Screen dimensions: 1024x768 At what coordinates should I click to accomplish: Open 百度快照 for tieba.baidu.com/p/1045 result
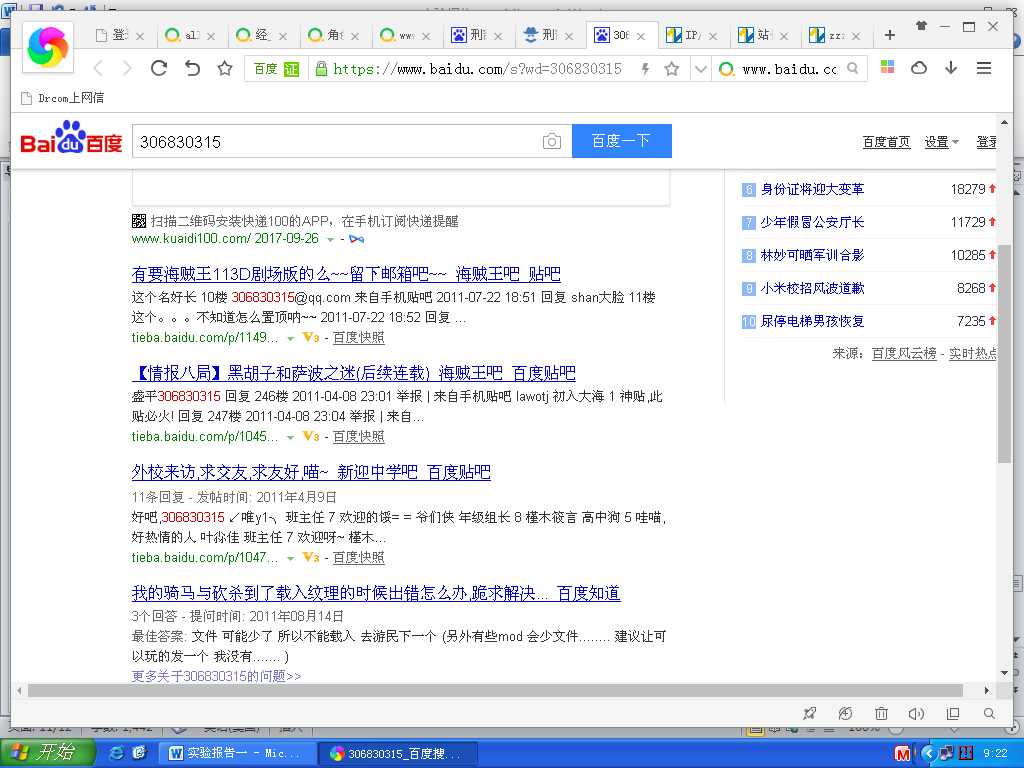tap(359, 436)
